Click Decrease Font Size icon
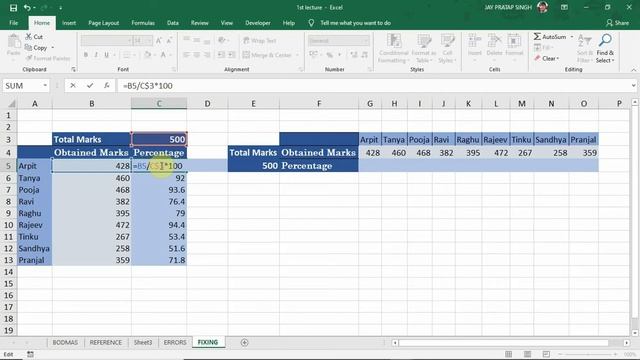This screenshot has width=640, height=360. coord(169,40)
